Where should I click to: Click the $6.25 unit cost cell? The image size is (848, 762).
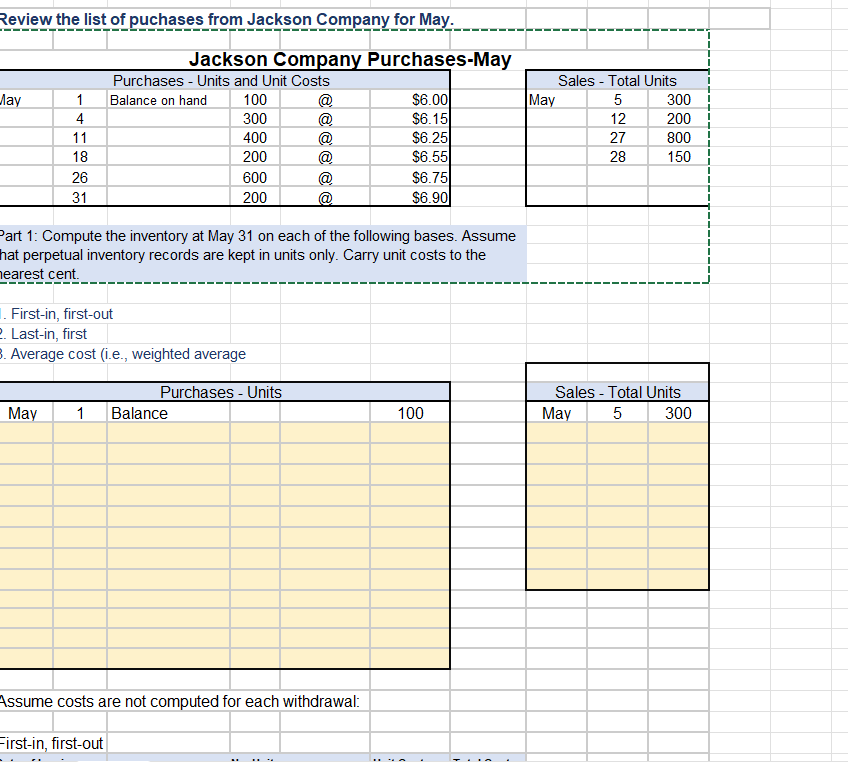pyautogui.click(x=410, y=138)
